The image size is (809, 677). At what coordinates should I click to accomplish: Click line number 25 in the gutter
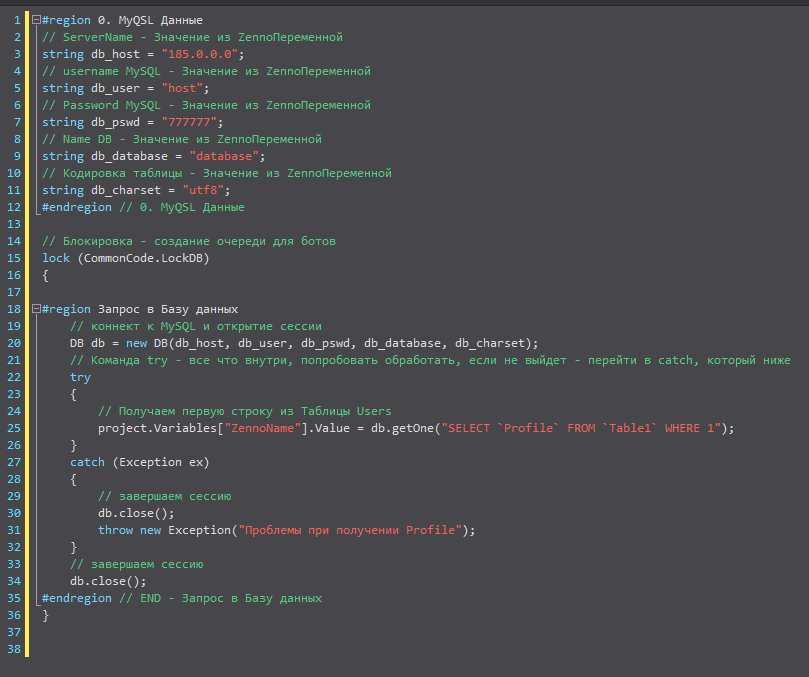14,428
